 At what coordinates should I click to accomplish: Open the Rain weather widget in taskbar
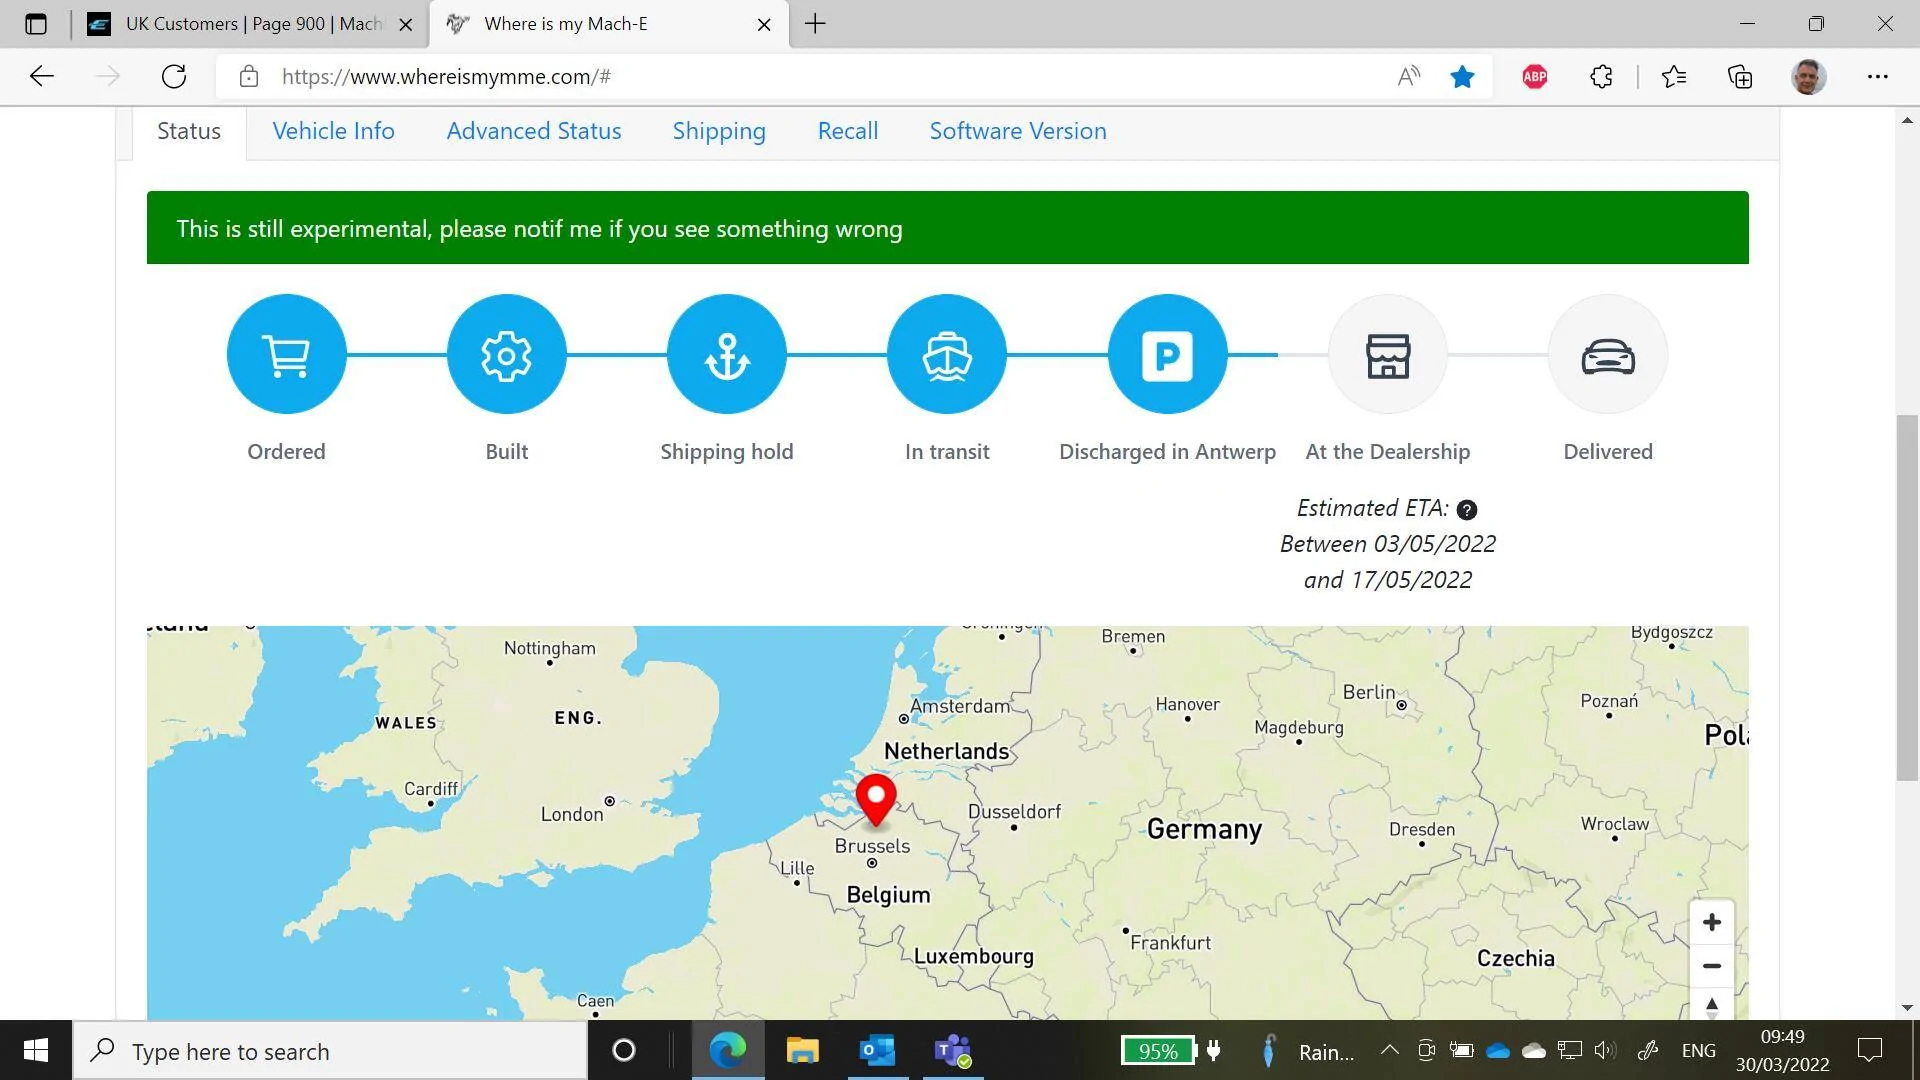point(1306,1051)
